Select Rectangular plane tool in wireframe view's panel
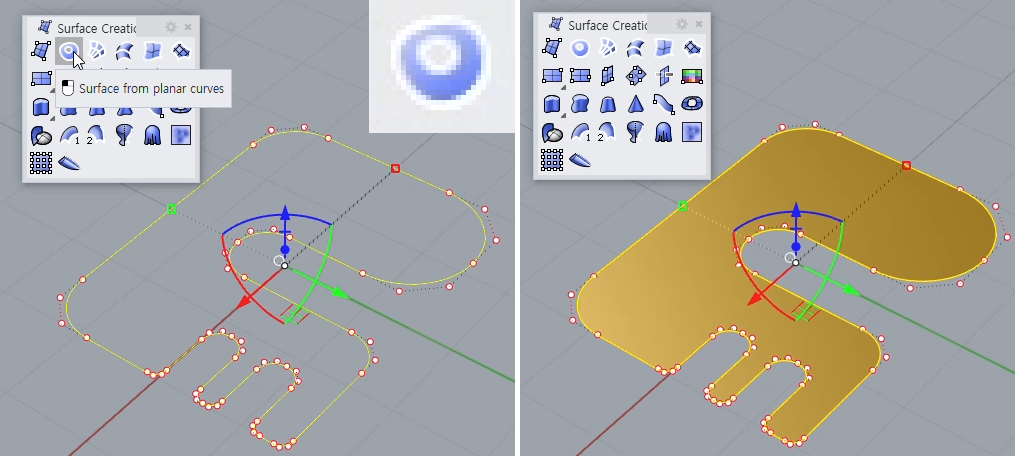 [x=41, y=78]
